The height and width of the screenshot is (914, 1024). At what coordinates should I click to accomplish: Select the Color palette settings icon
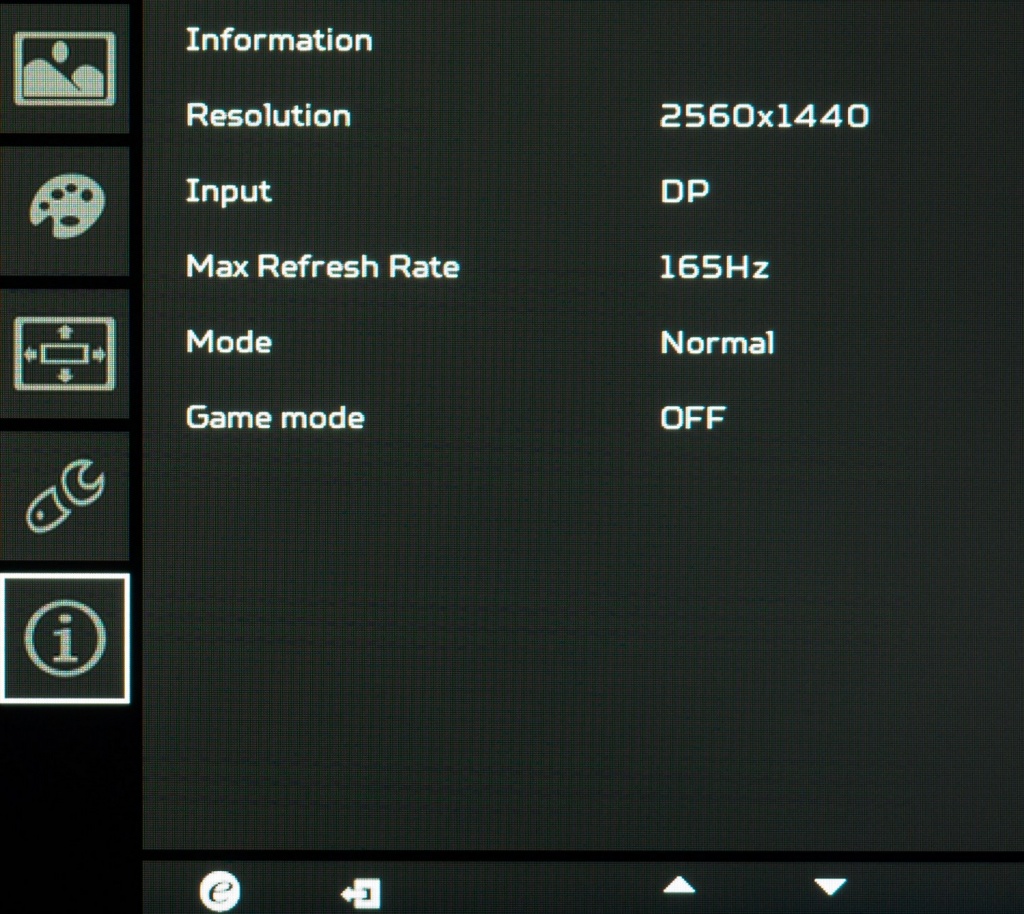click(65, 208)
